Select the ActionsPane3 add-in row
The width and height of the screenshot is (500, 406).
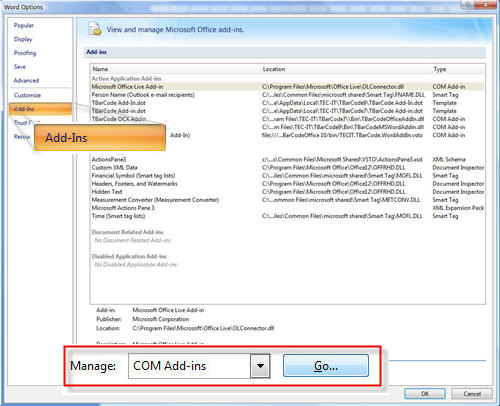coord(287,159)
